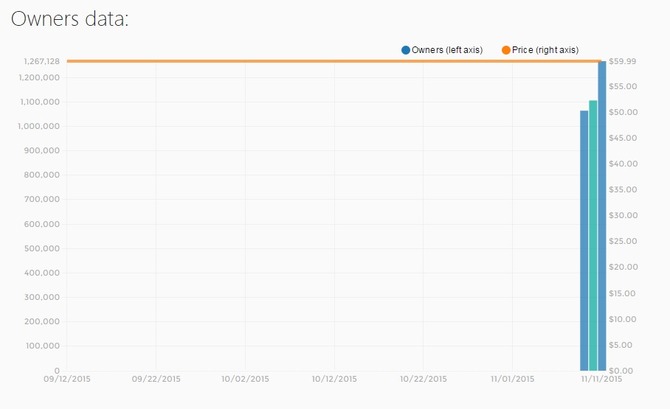Click the blue Owners legend circle
The height and width of the screenshot is (409, 670).
click(406, 50)
